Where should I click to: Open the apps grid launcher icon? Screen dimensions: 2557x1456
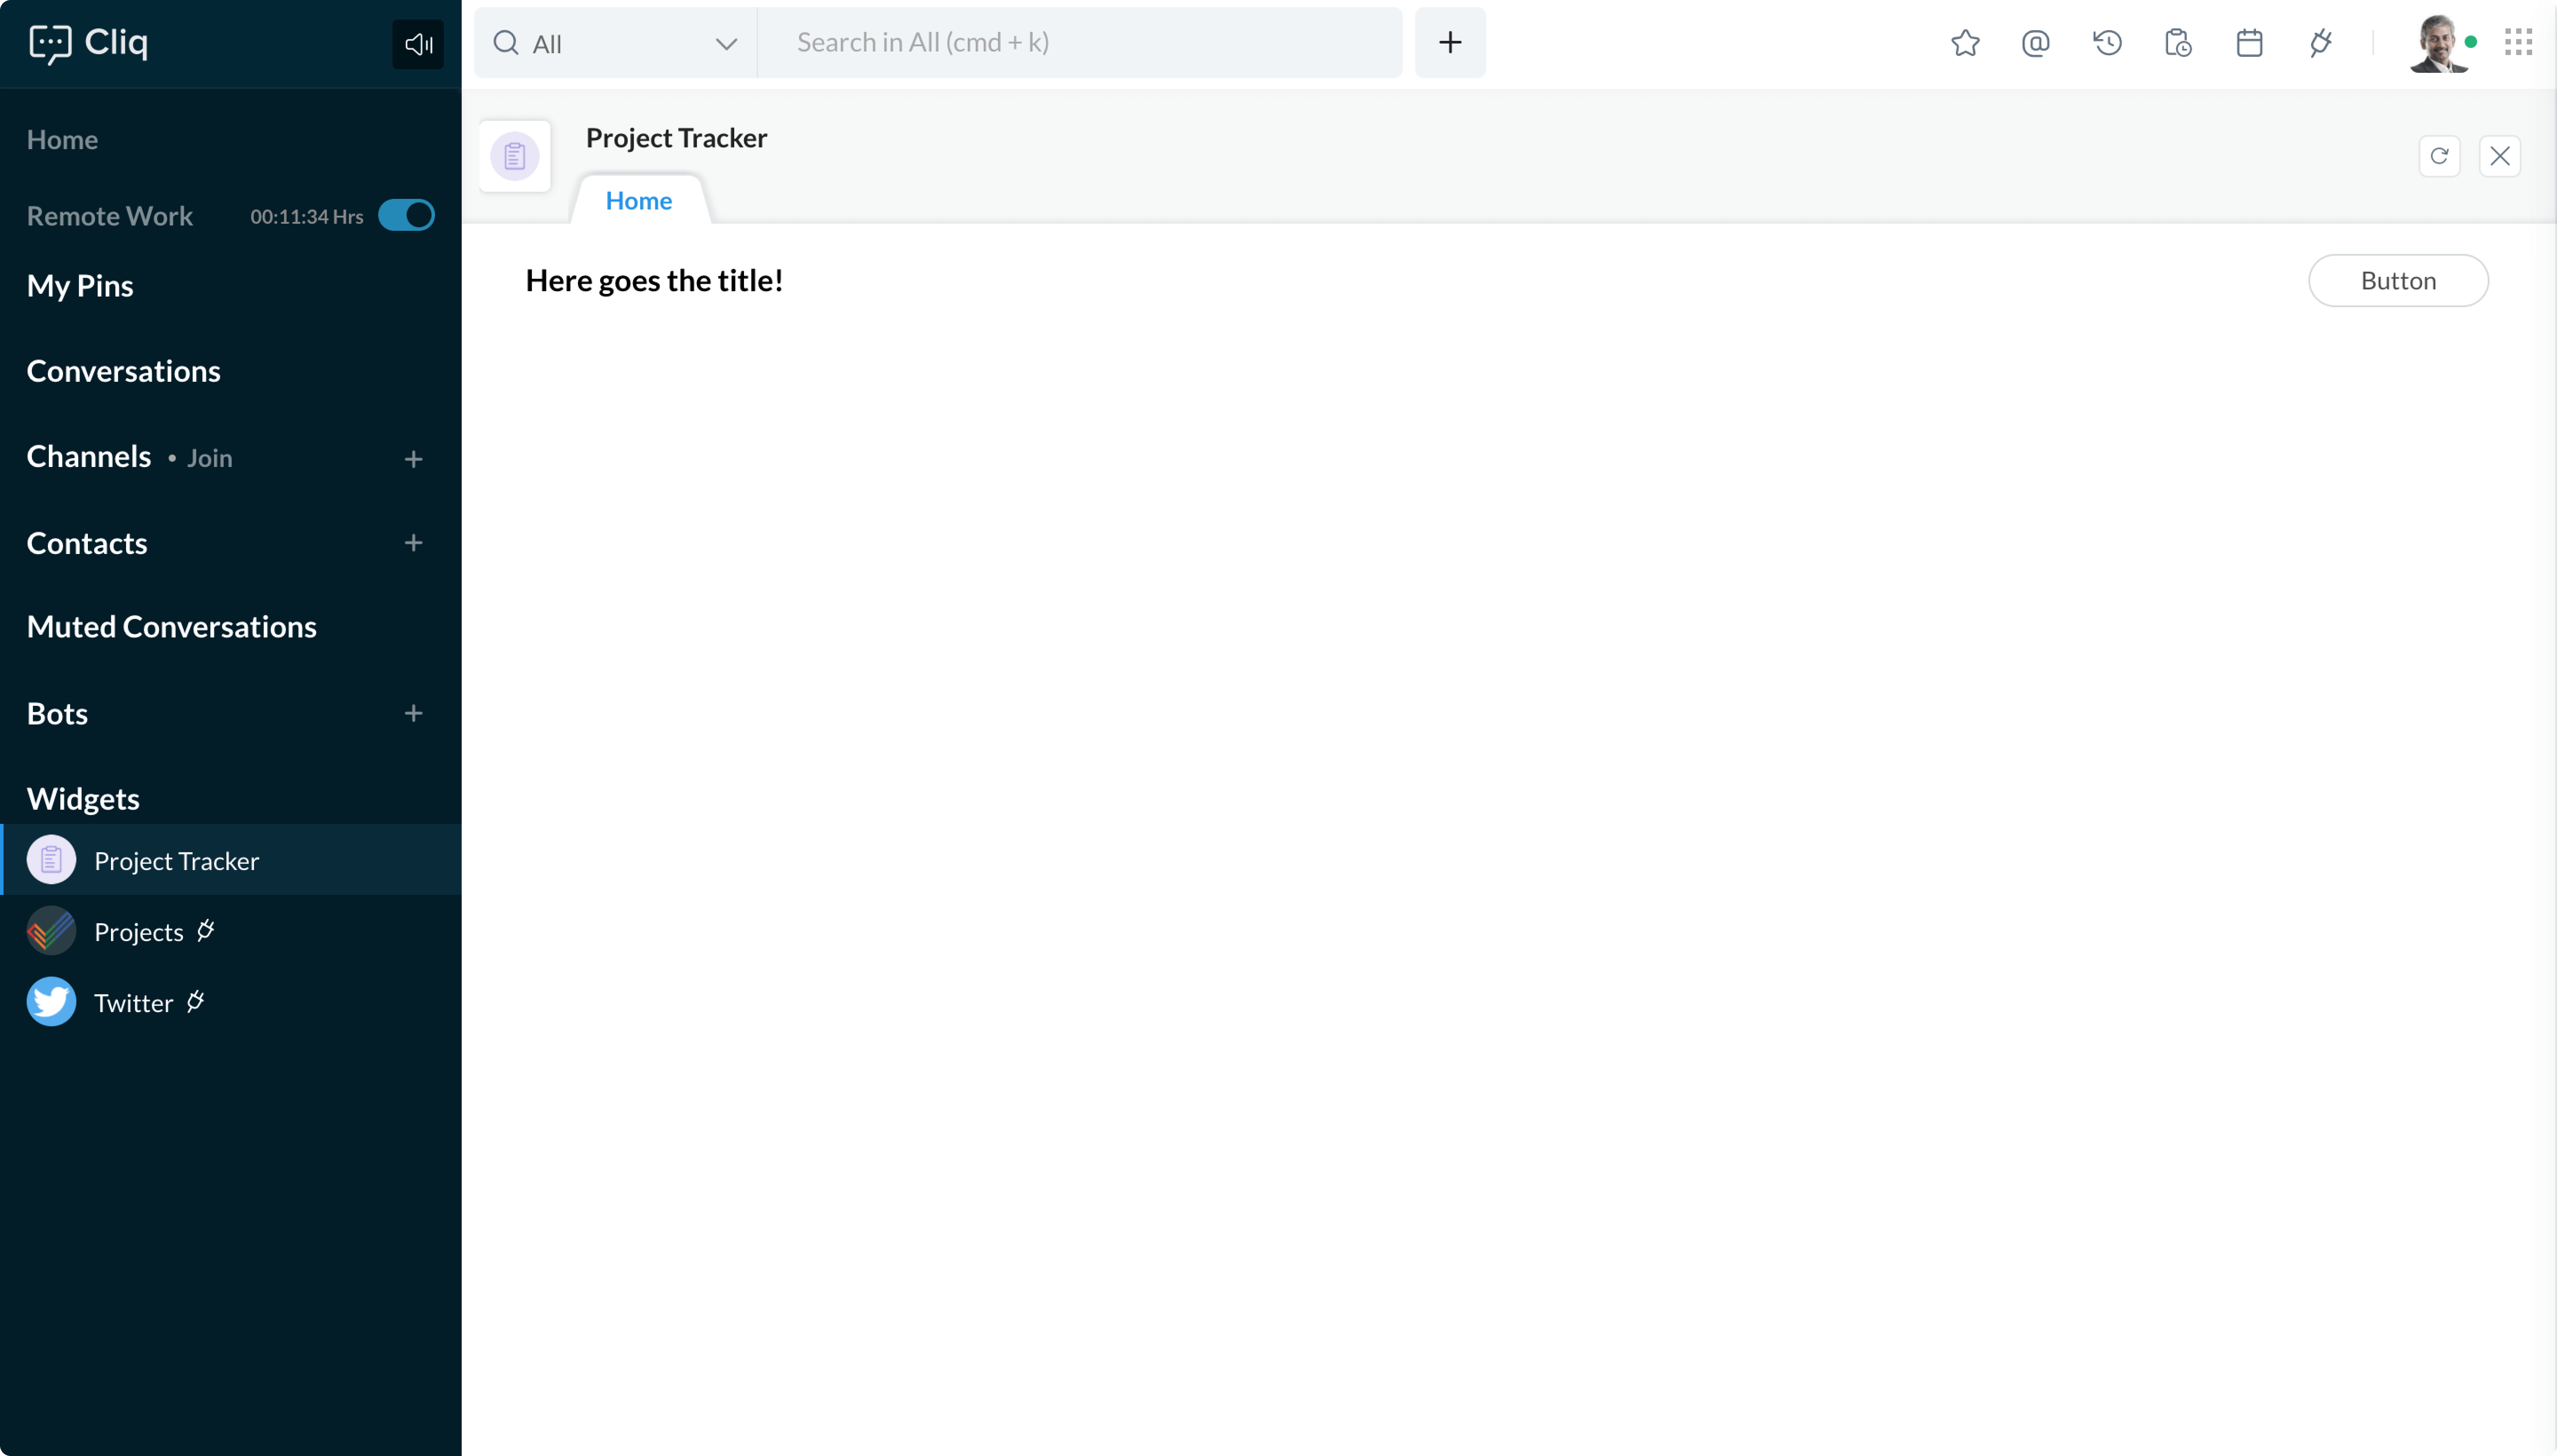coord(2518,42)
